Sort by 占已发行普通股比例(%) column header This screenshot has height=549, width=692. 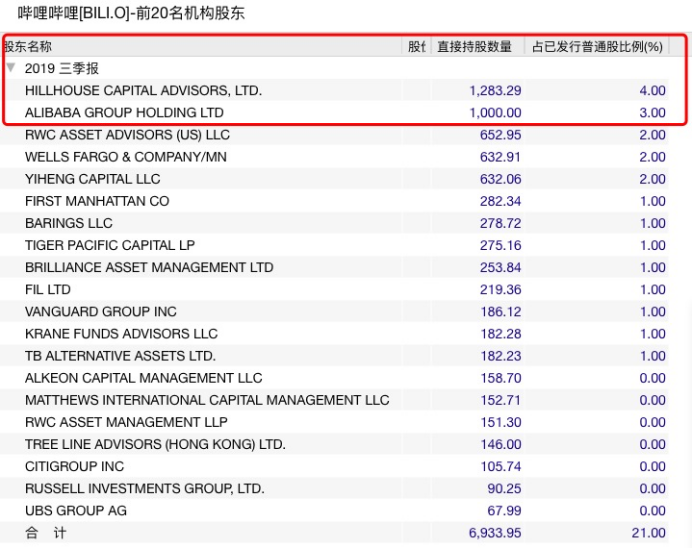597,46
